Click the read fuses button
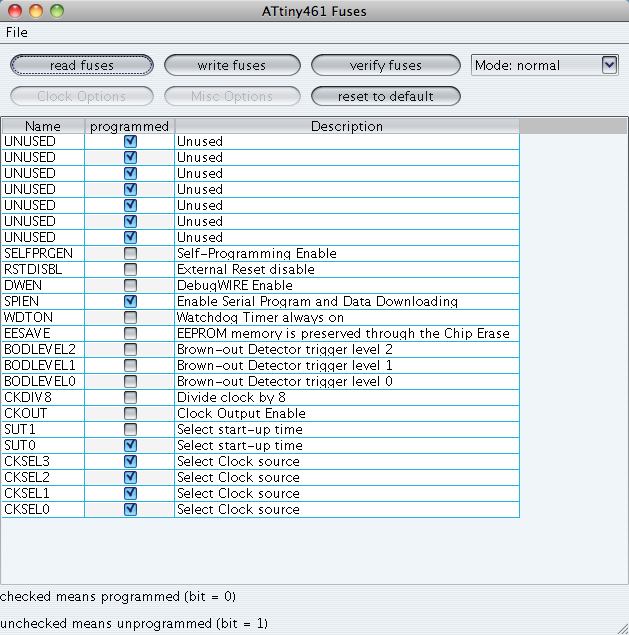 point(82,65)
